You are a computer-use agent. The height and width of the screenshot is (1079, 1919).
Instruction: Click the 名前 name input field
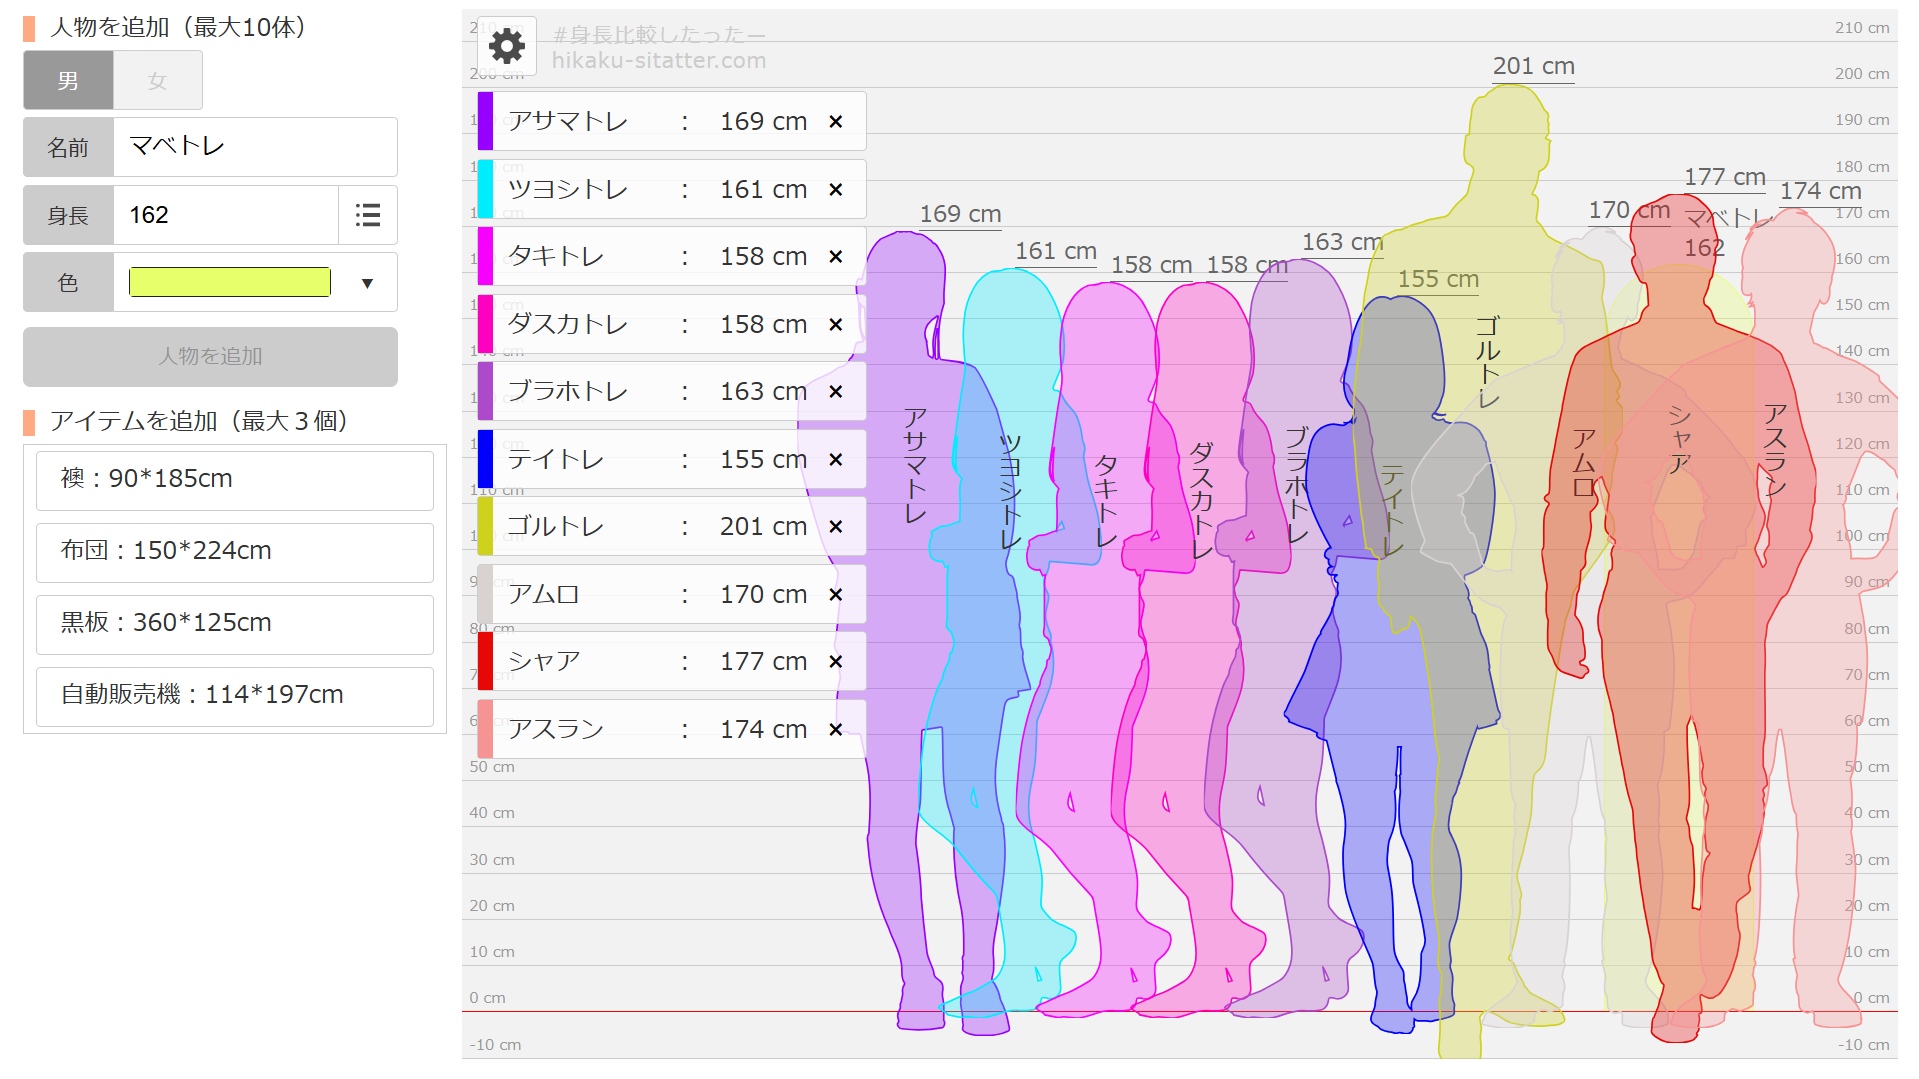255,147
